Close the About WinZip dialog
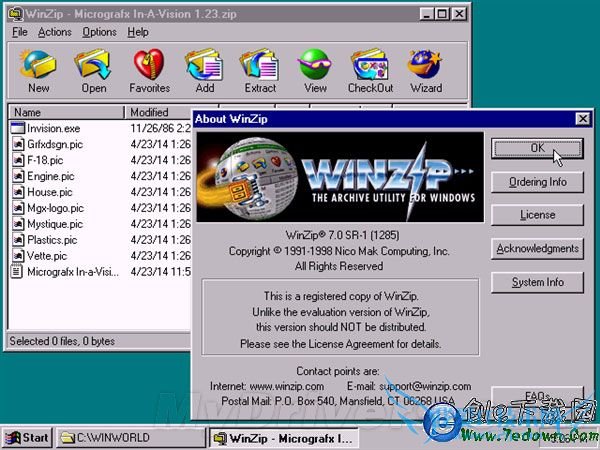This screenshot has width=600, height=450. tap(583, 119)
